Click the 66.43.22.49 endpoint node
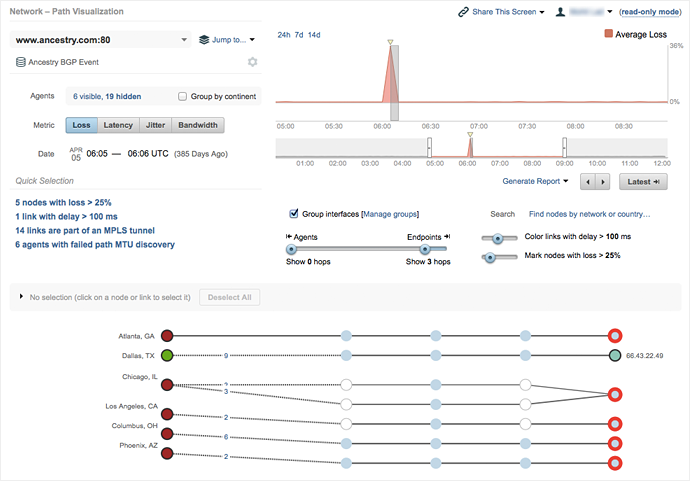The image size is (690, 481). pos(615,355)
